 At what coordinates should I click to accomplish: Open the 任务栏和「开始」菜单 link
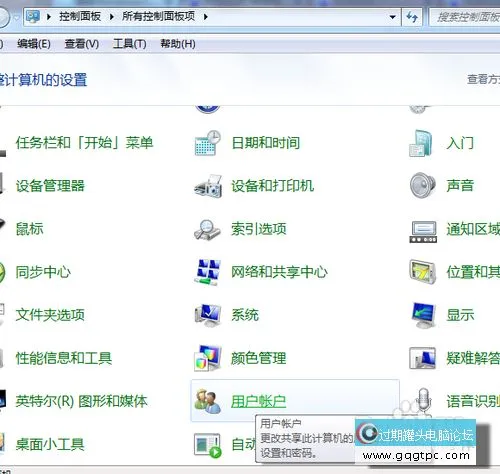pos(85,143)
